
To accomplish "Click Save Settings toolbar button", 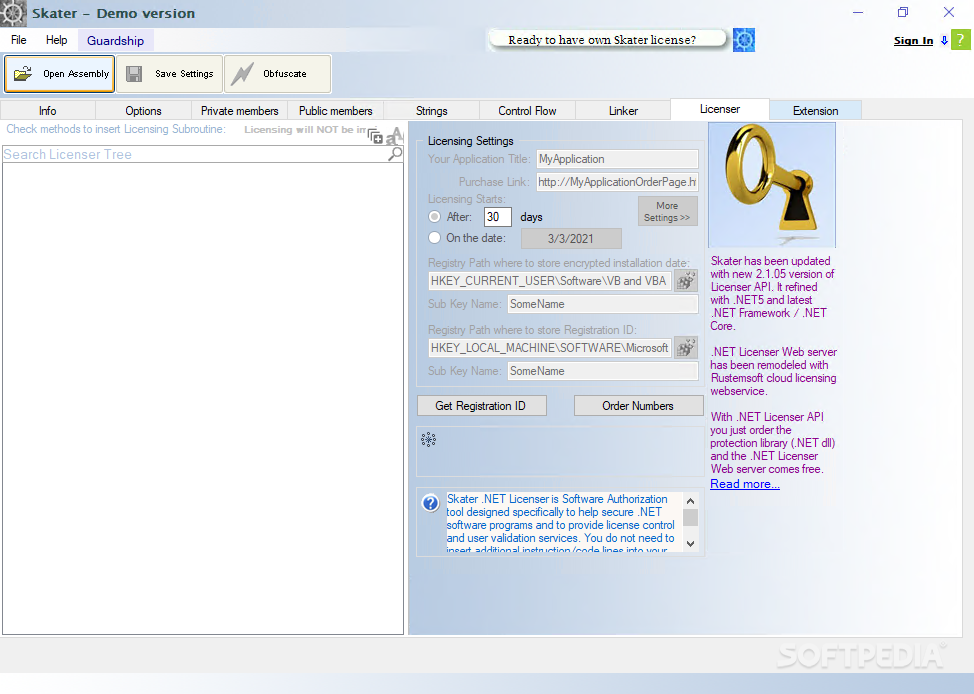I will pyautogui.click(x=169, y=74).
